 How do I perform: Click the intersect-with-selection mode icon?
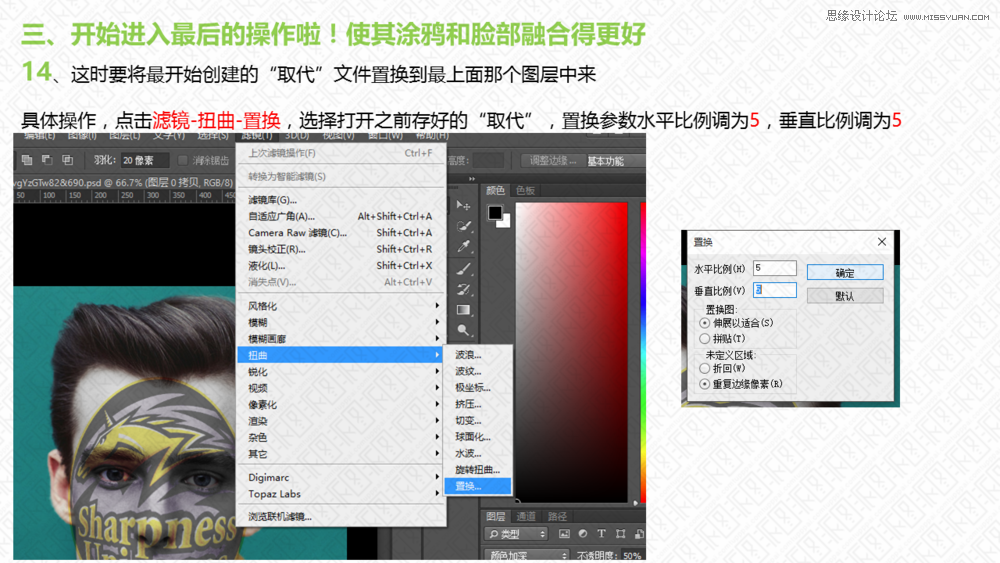67,159
